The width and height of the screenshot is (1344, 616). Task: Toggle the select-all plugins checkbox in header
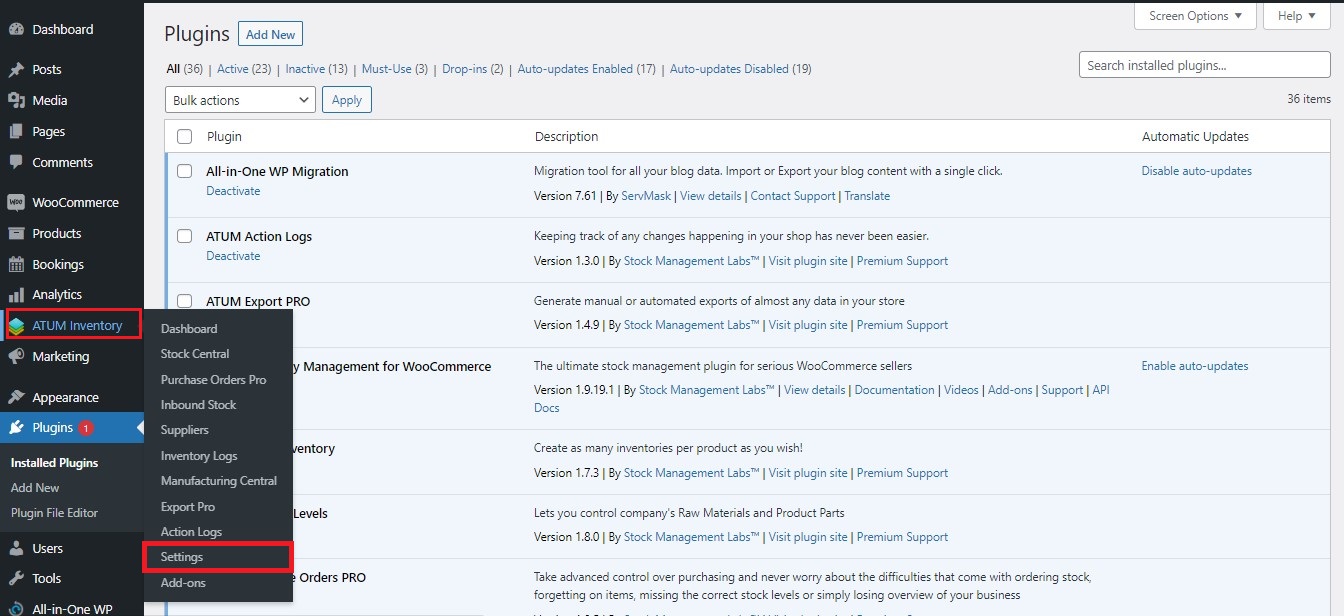pos(184,136)
